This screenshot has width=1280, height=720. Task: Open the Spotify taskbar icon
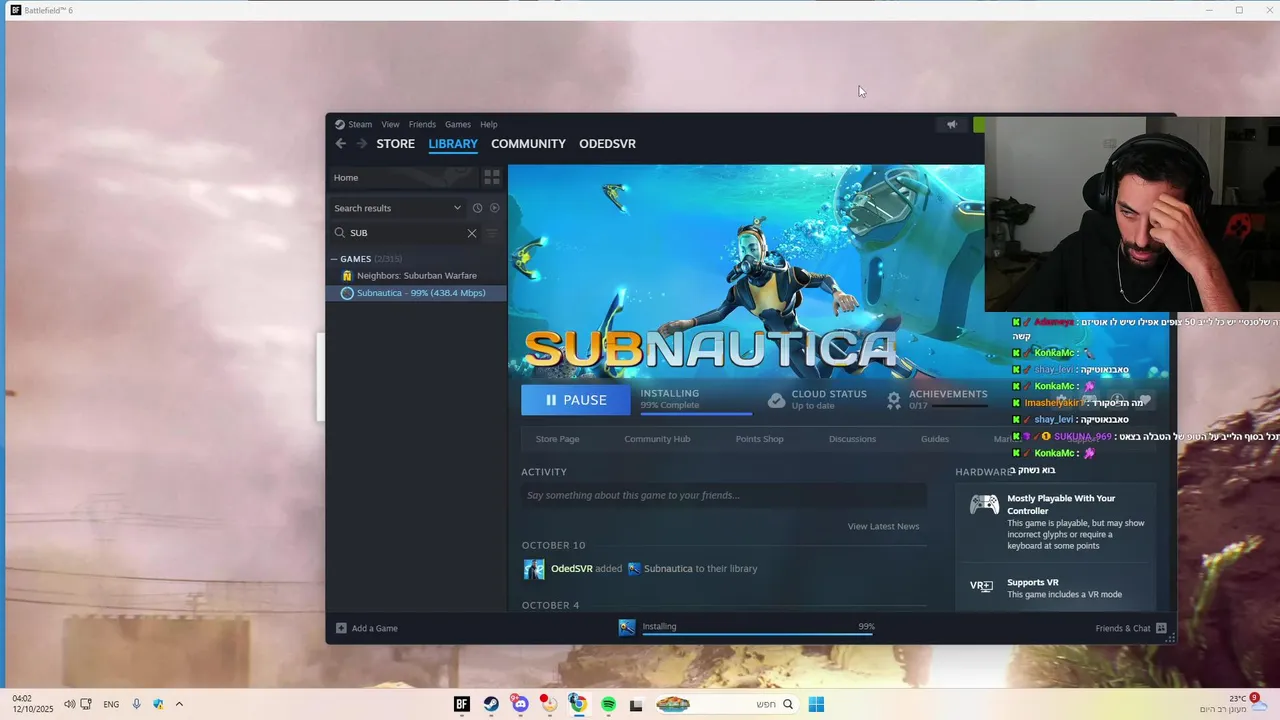608,704
